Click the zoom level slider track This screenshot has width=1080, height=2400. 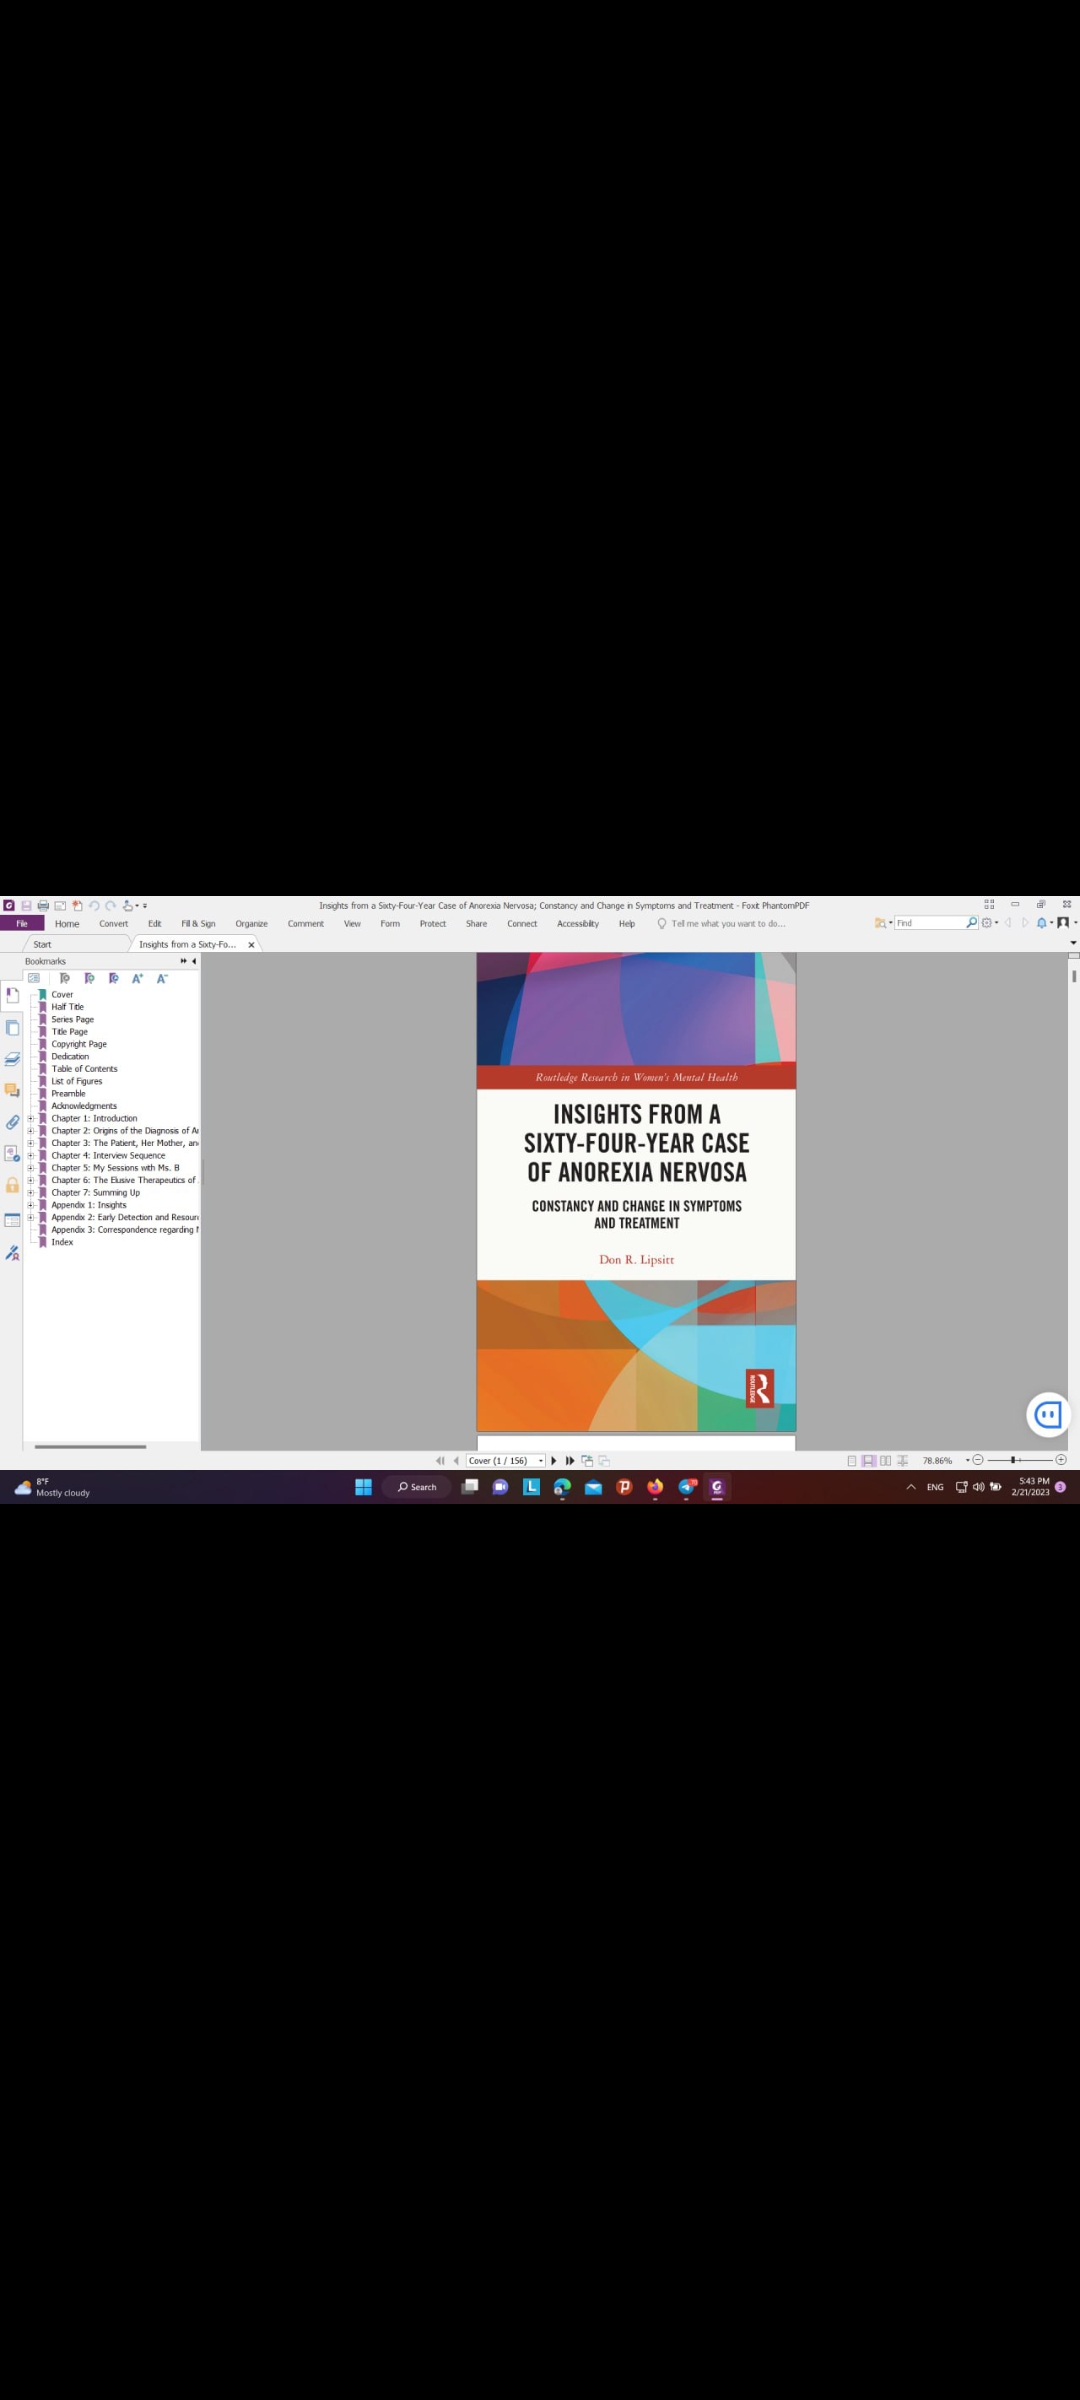pos(1020,1460)
